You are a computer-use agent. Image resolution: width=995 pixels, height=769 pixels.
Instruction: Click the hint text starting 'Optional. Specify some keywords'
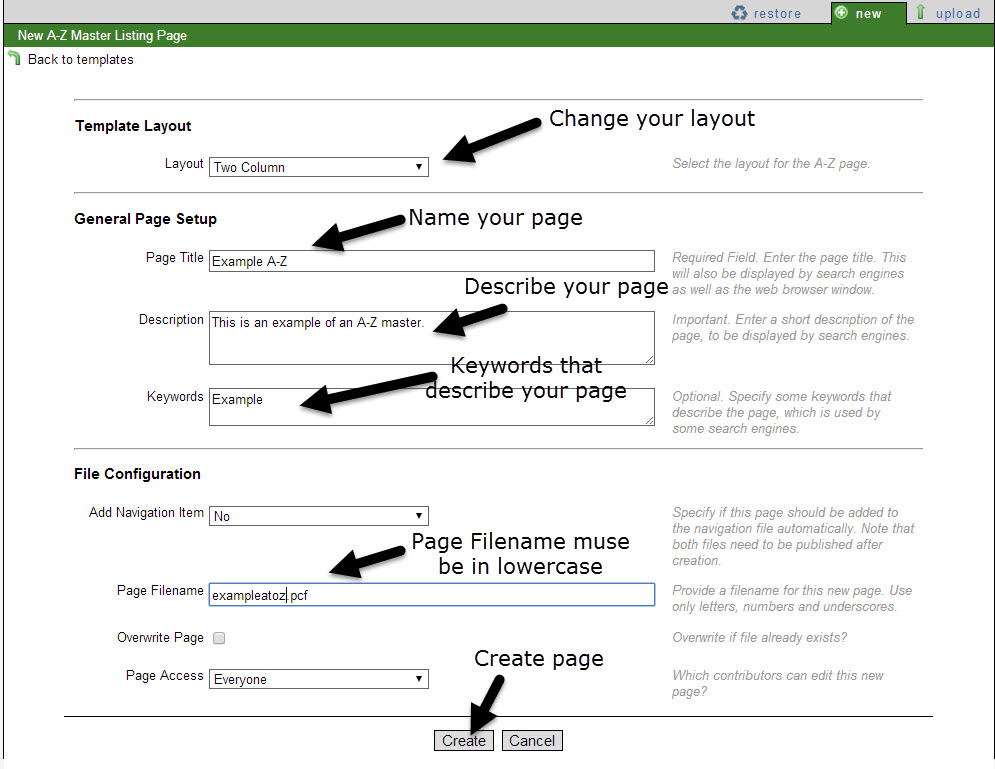[x=782, y=412]
